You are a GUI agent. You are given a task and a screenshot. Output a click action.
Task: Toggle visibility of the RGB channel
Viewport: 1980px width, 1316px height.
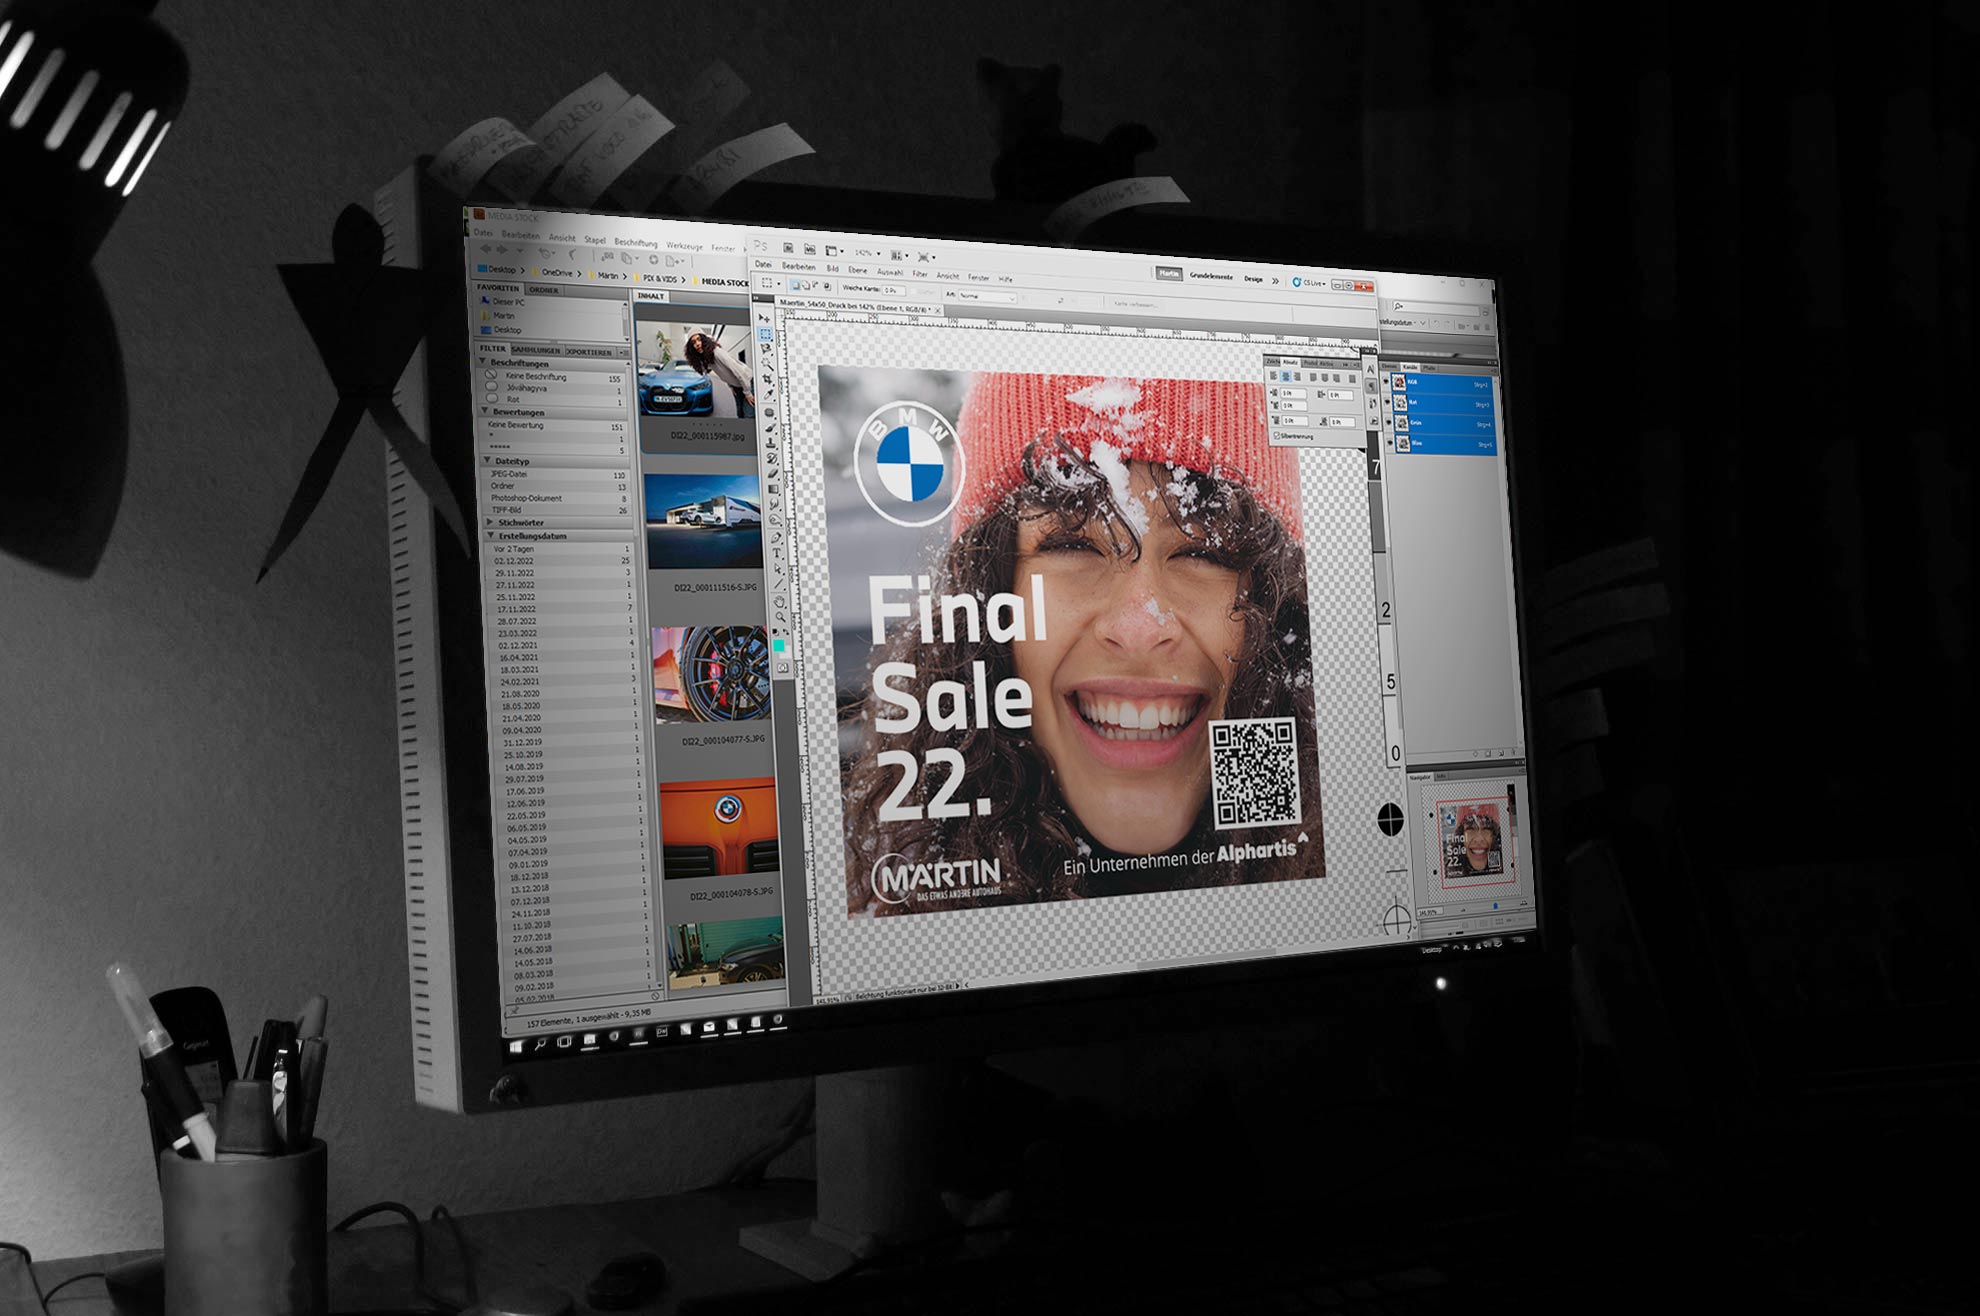pos(1387,382)
